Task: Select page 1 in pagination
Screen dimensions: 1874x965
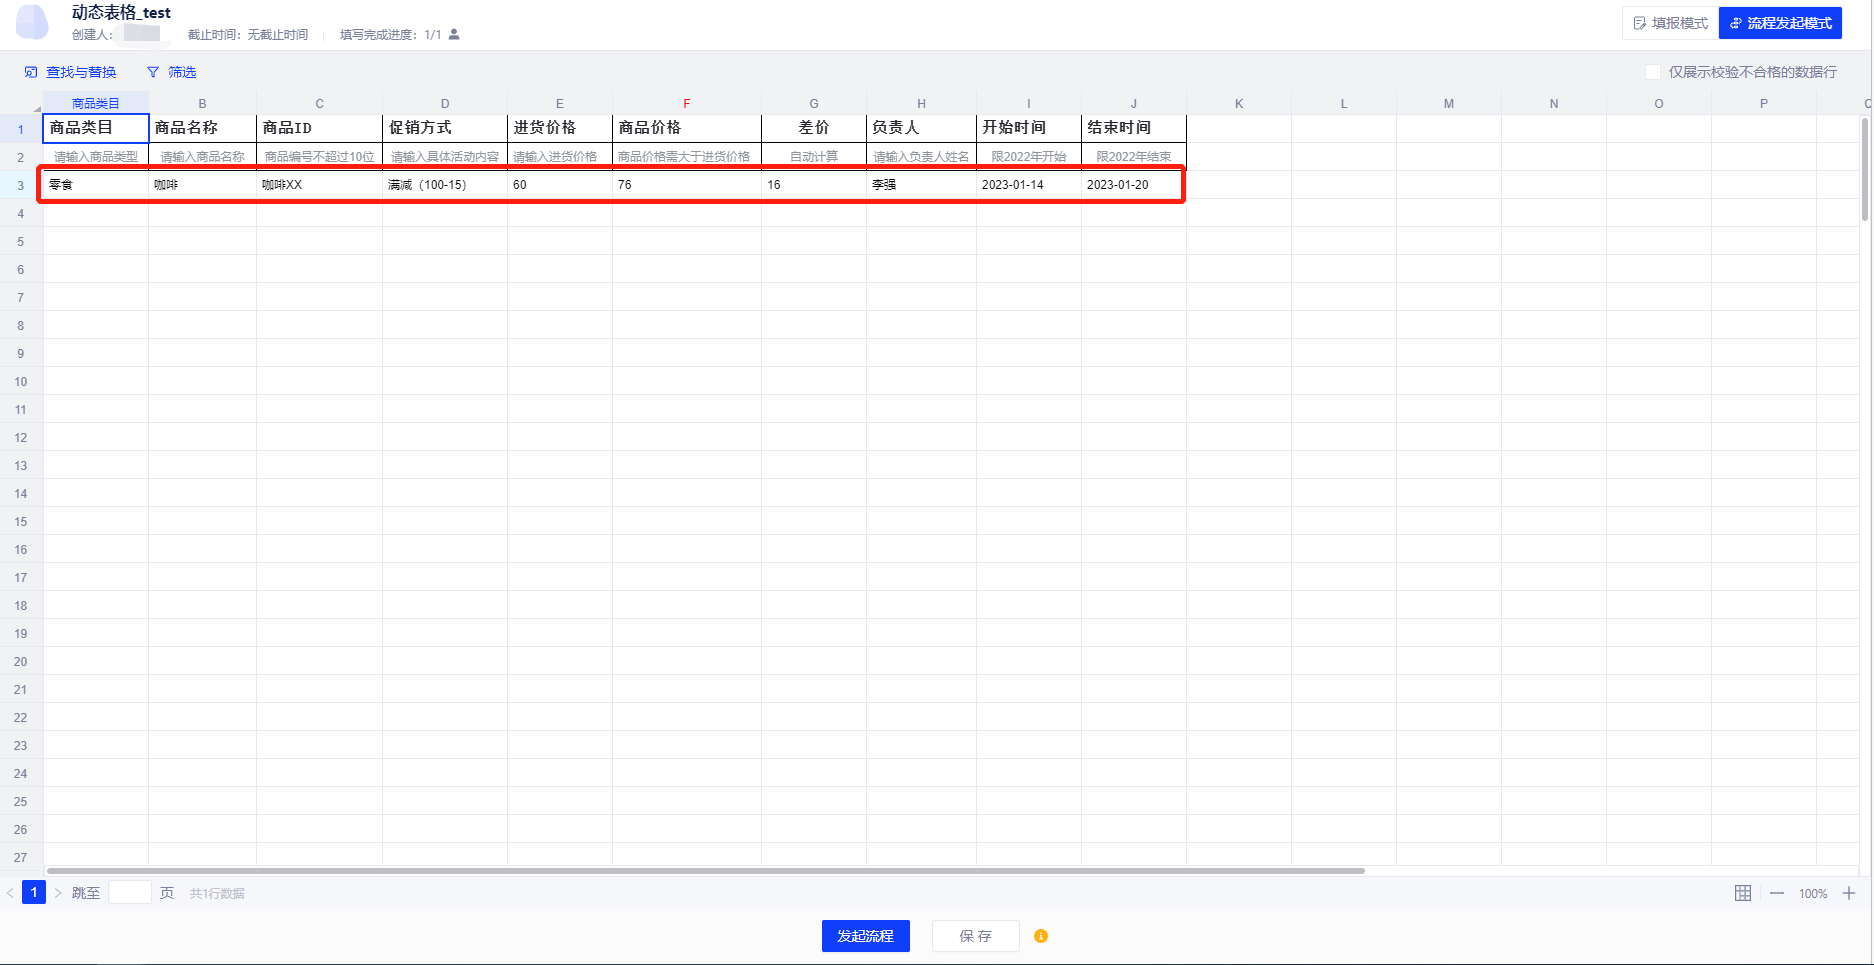Action: tap(34, 893)
